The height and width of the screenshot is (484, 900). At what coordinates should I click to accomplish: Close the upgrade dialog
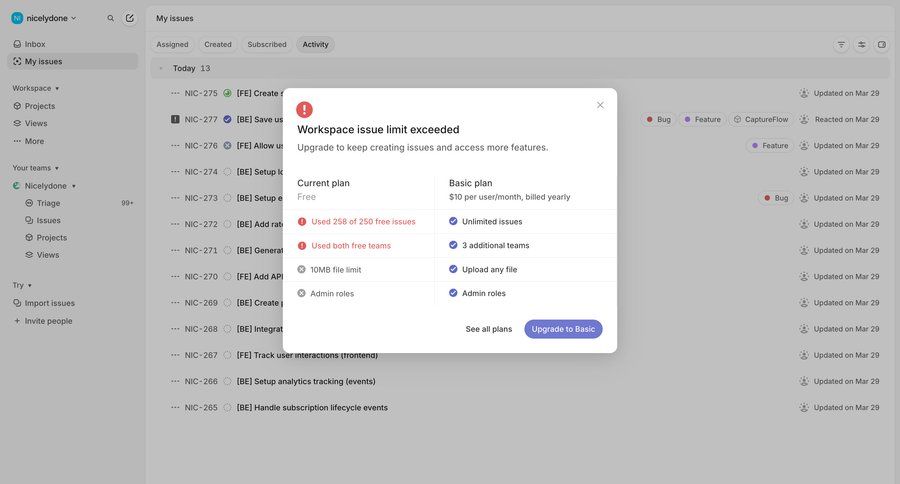(x=600, y=105)
